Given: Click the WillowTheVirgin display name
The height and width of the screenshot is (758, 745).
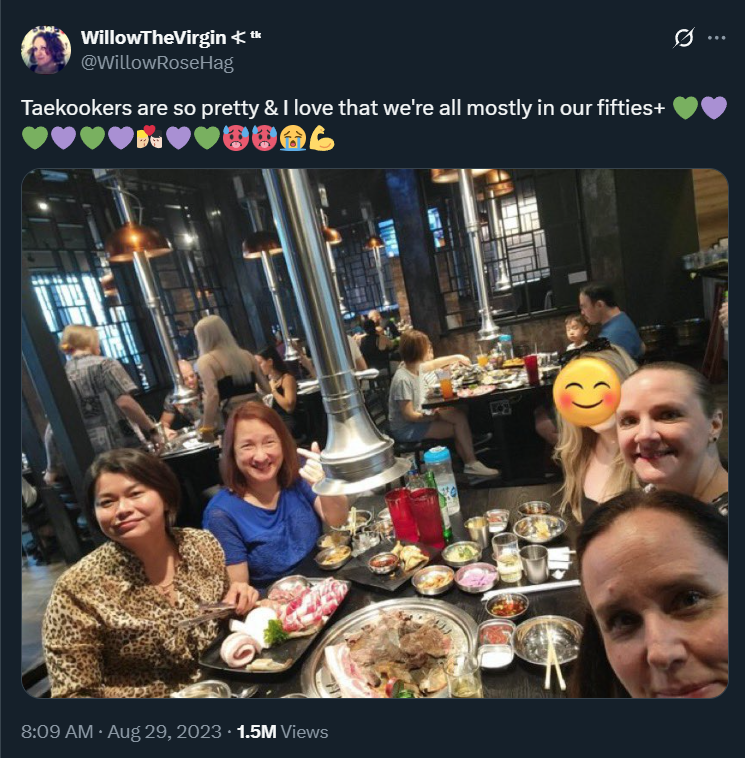Looking at the screenshot, I should click(154, 38).
